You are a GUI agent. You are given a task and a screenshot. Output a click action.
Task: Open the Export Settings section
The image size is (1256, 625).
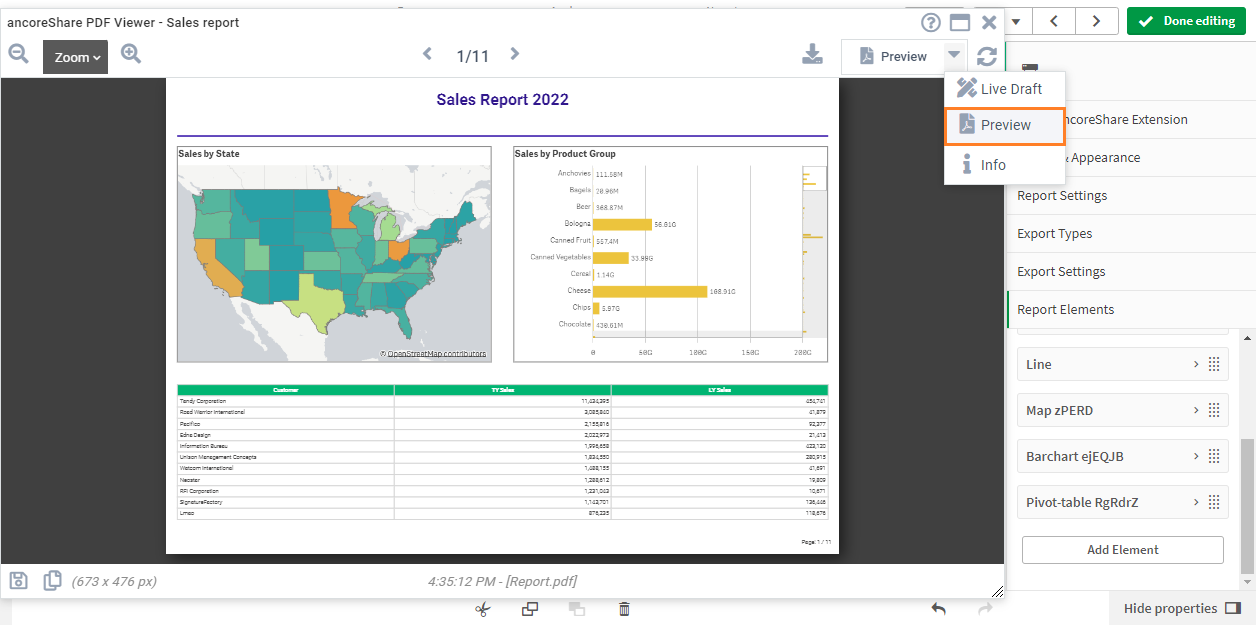(x=1130, y=272)
